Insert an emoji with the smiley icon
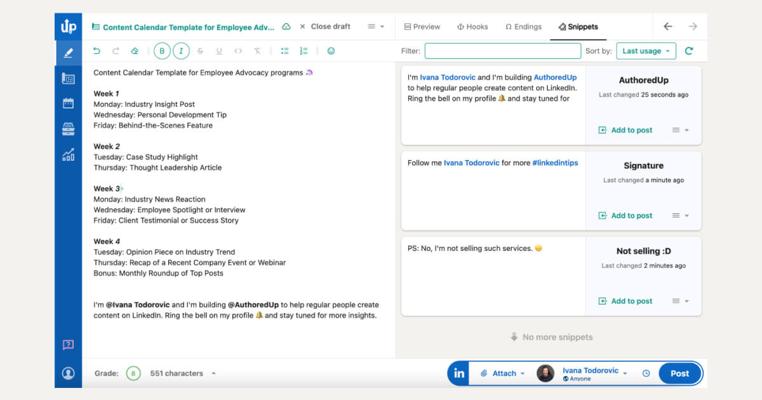This screenshot has height=400, width=762. (x=331, y=51)
